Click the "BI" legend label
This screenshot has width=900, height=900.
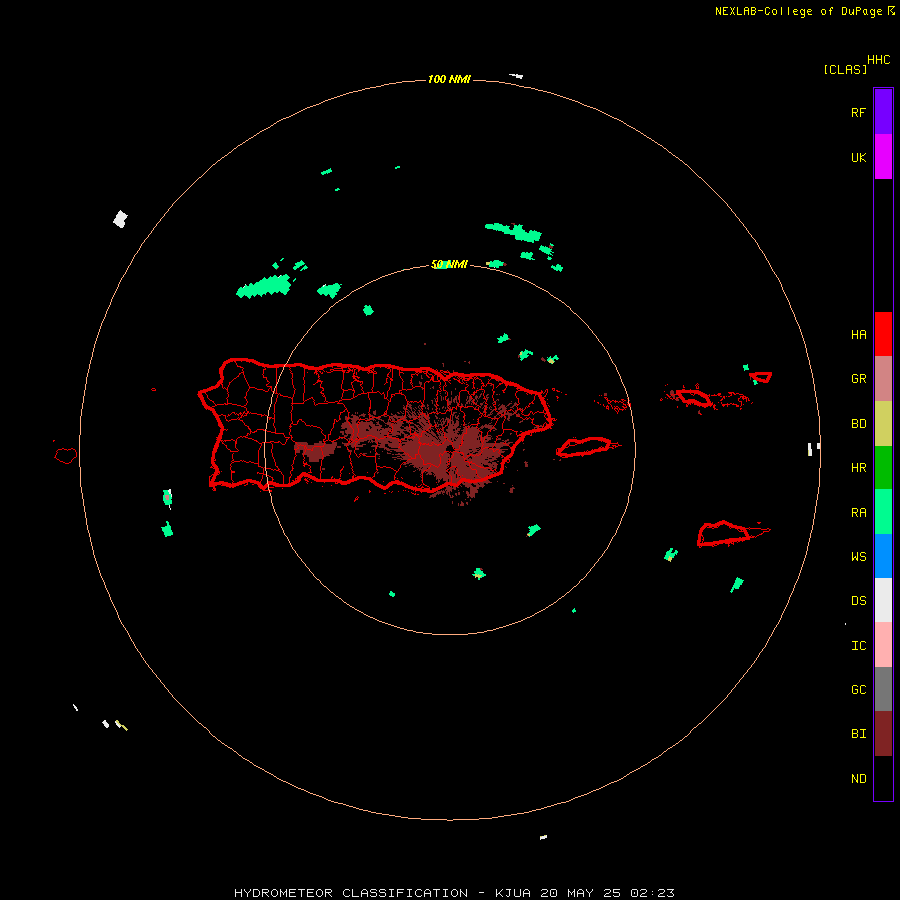coord(858,734)
